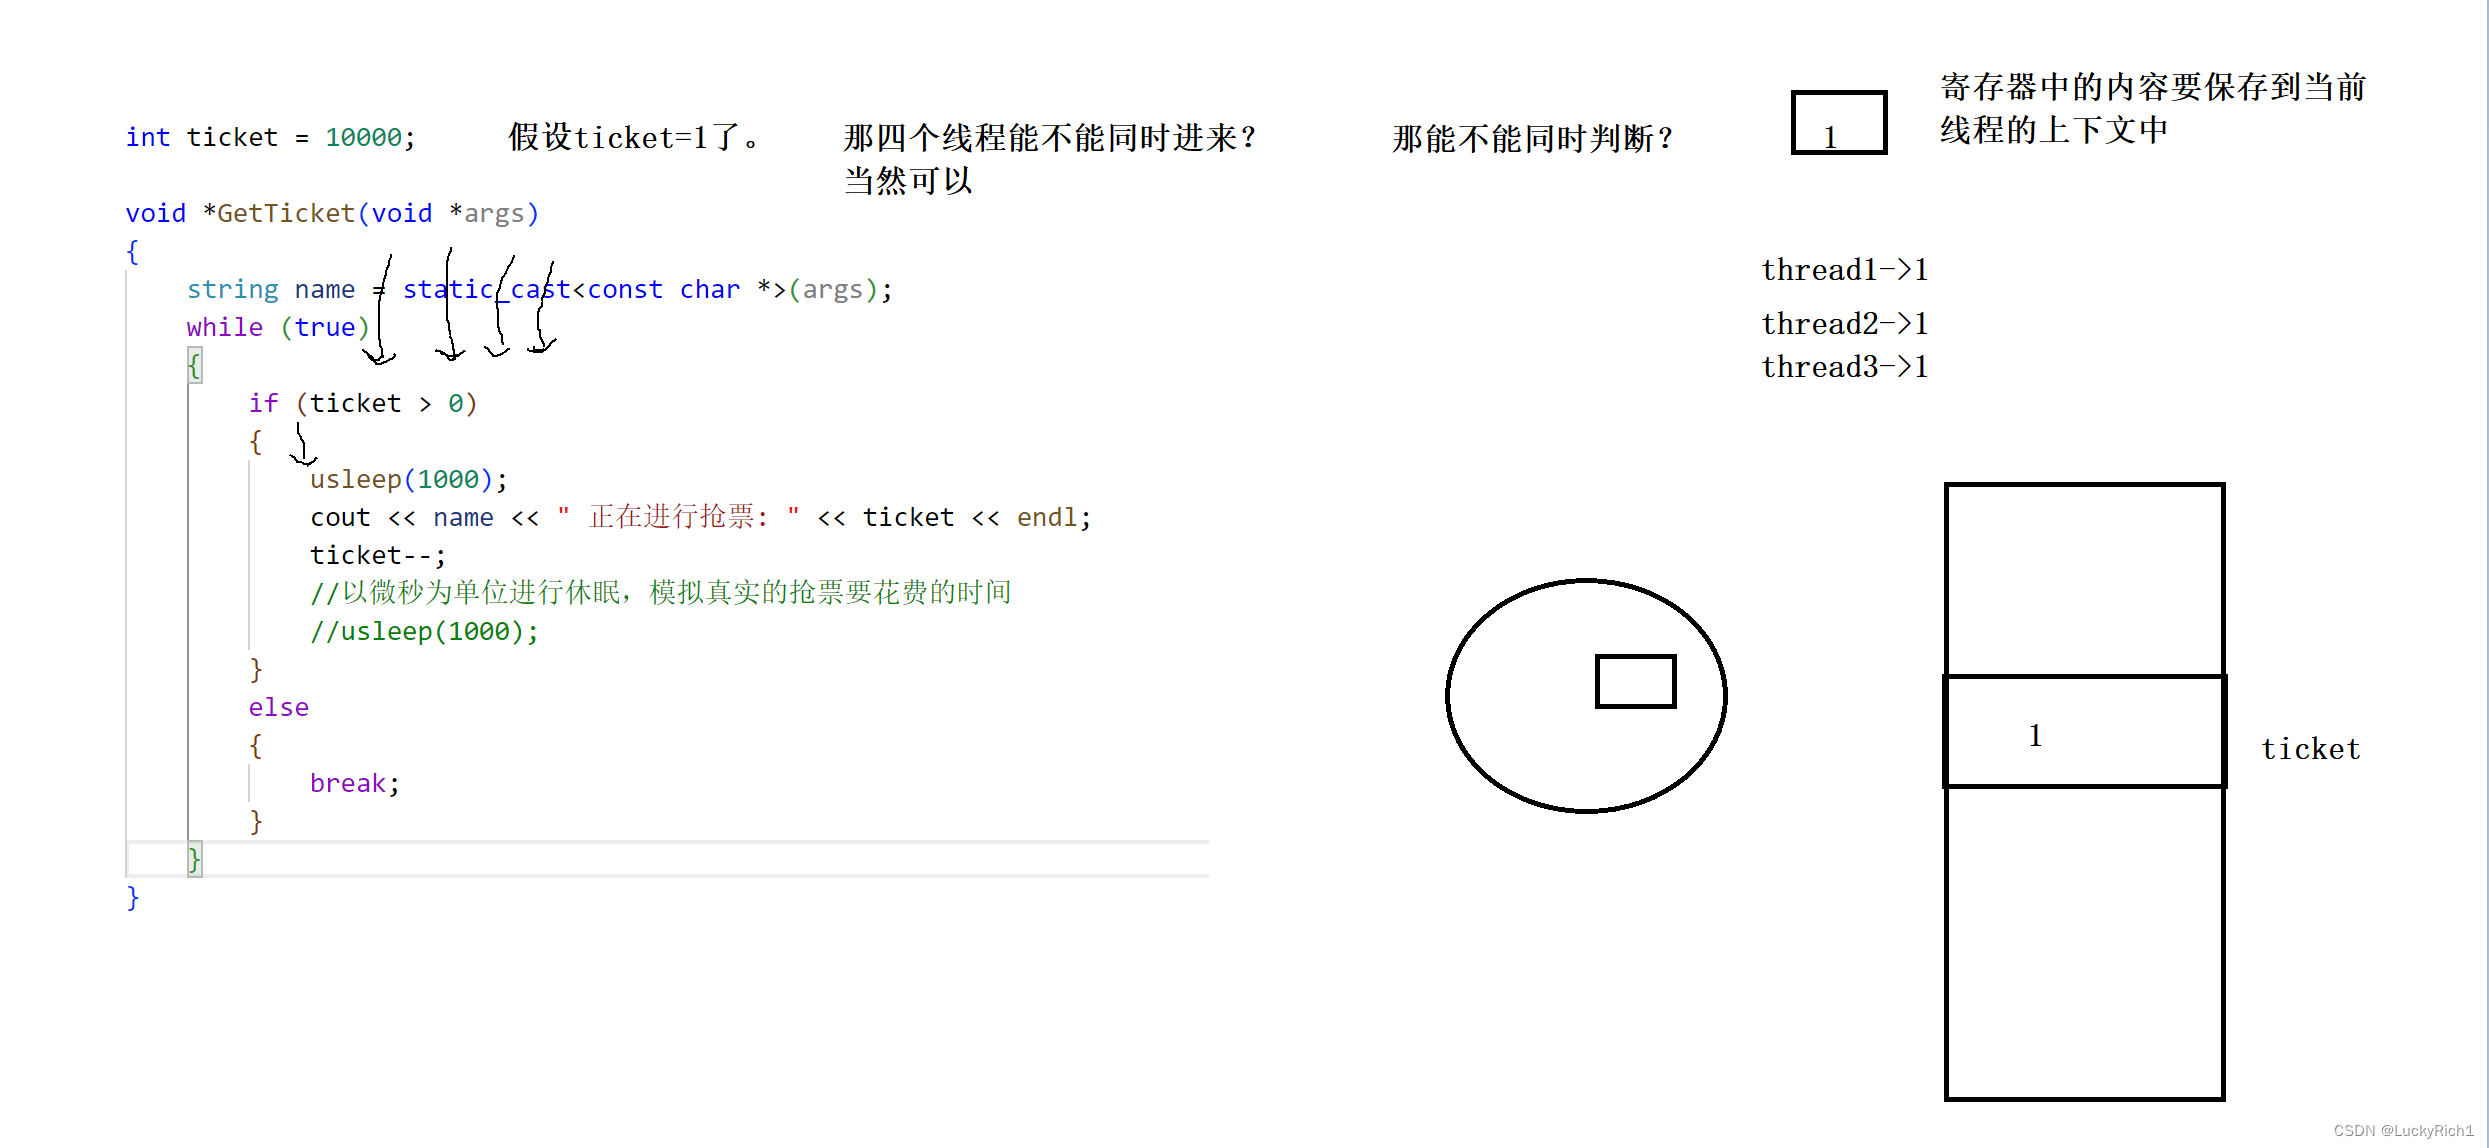Click the green Chinese comment about sleeping microseconds
Viewport: 2489px width, 1148px height.
tap(660, 593)
